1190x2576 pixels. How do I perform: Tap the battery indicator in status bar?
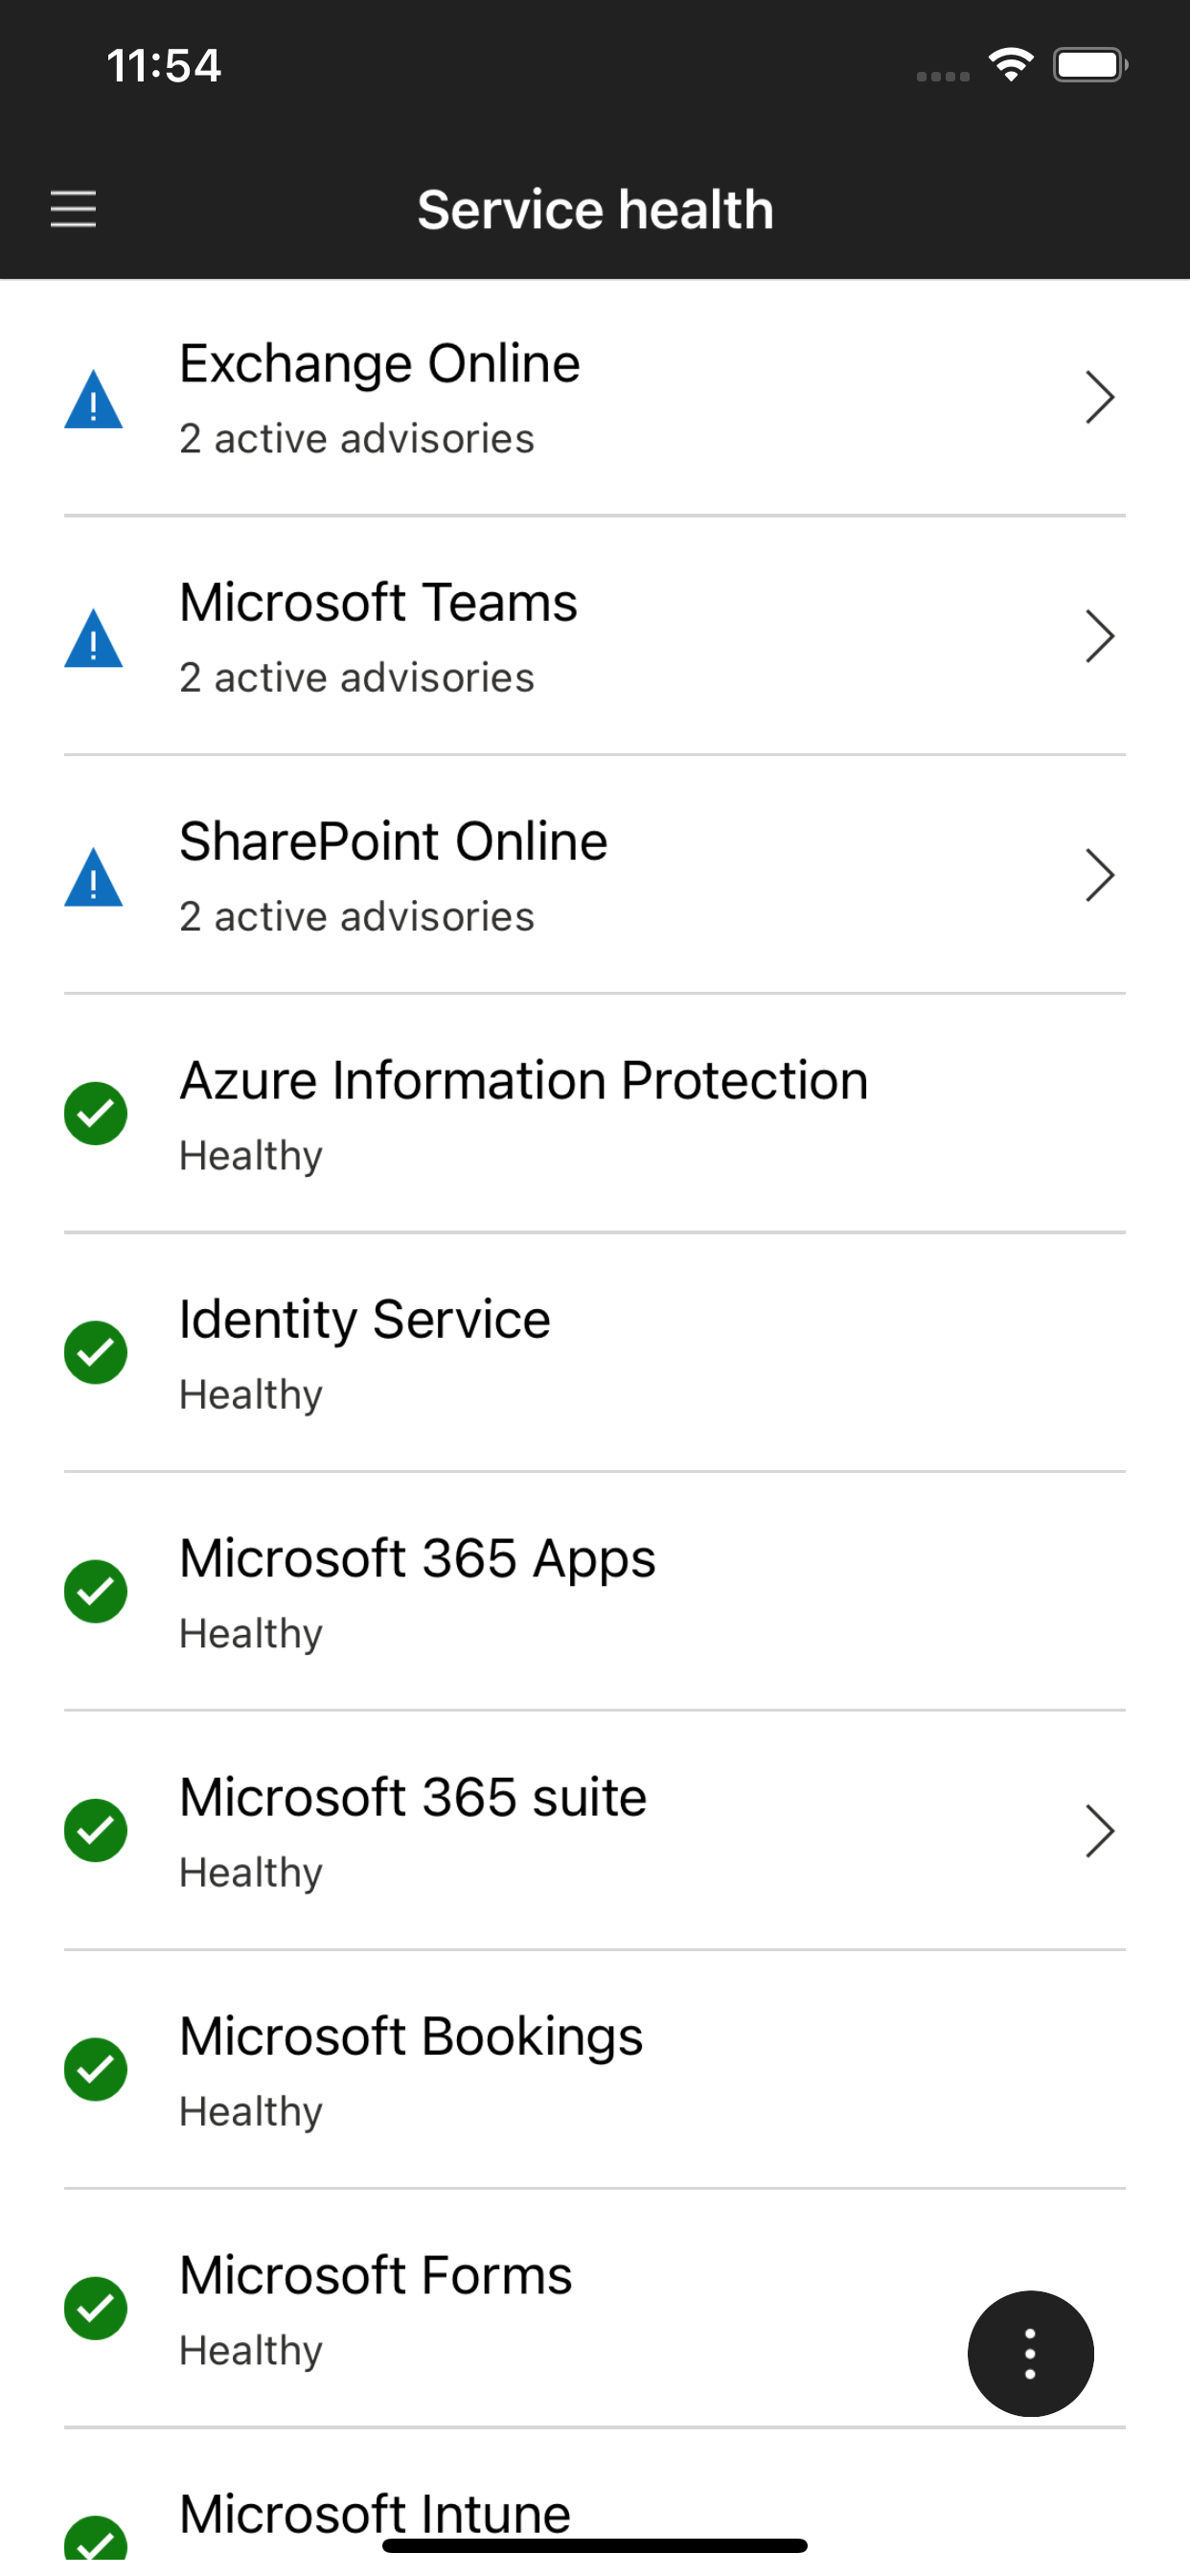[x=1091, y=65]
